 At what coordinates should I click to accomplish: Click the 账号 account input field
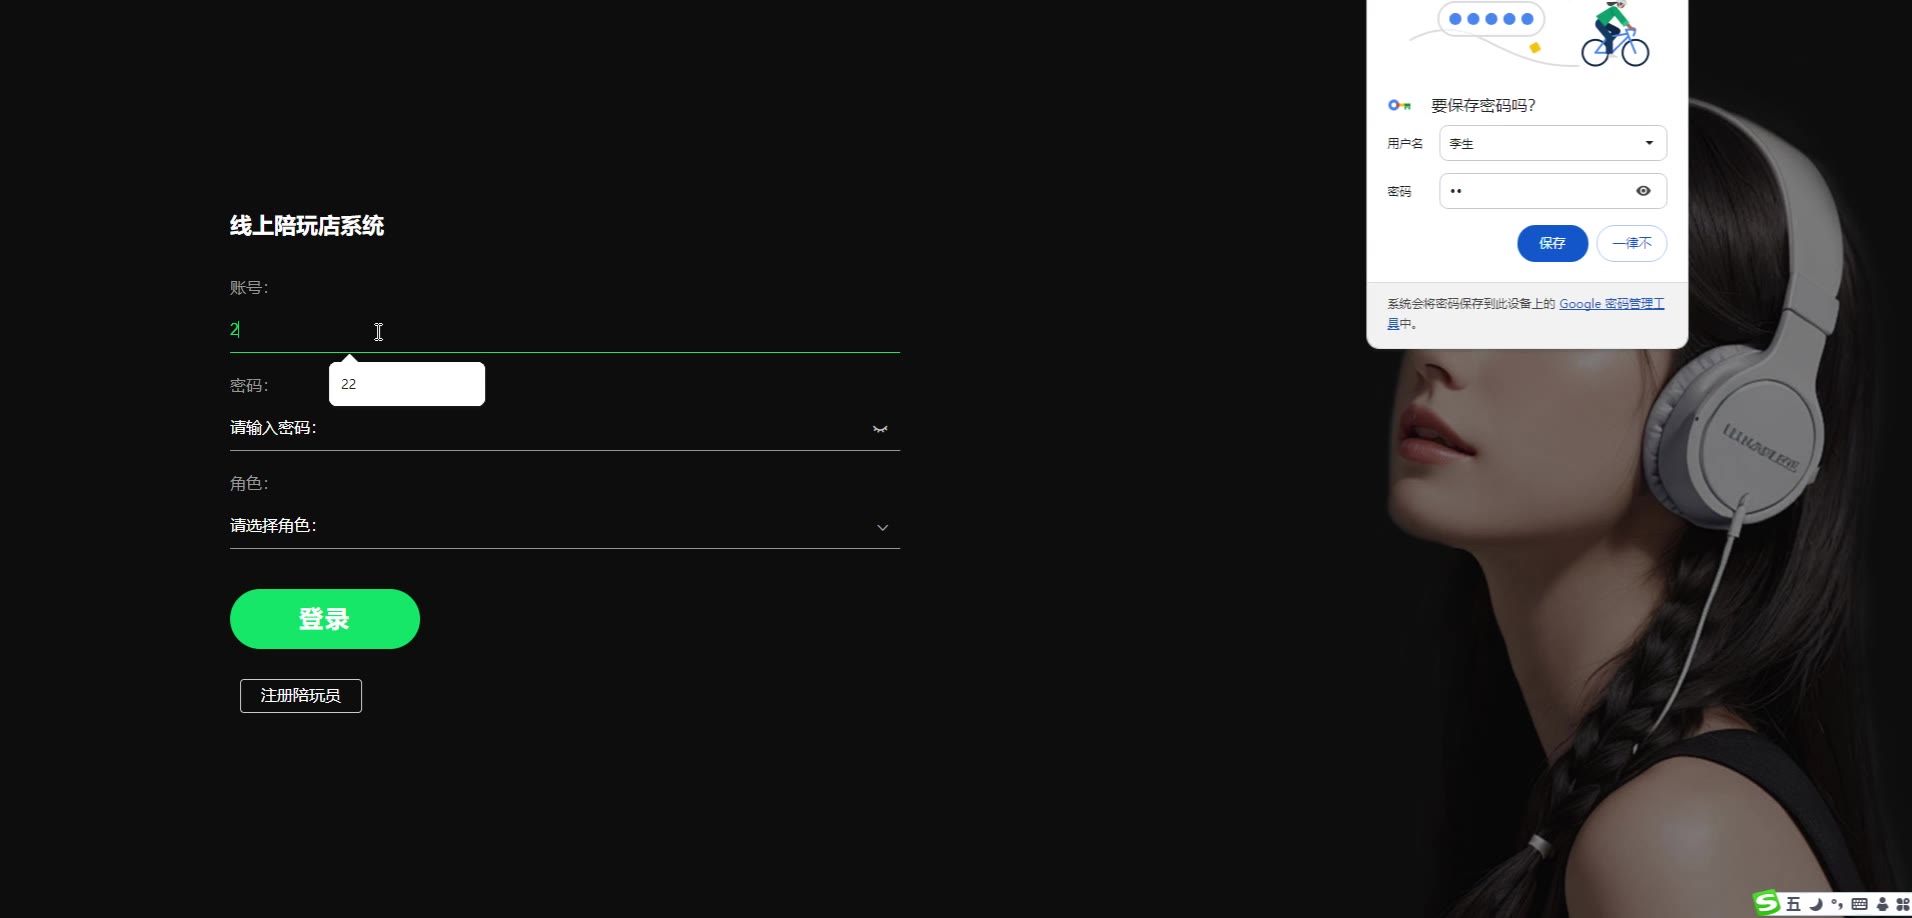565,330
